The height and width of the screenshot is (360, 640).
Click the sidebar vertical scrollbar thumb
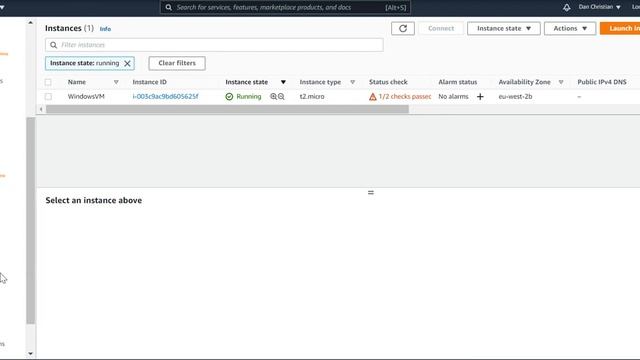(x=31, y=220)
